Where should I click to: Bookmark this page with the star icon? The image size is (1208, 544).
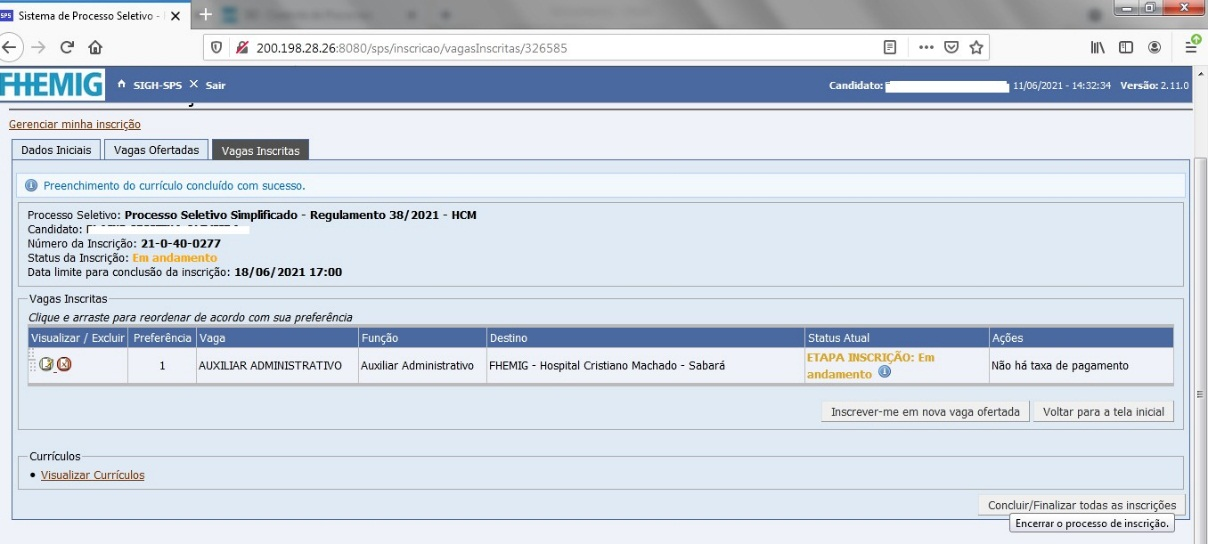click(976, 47)
